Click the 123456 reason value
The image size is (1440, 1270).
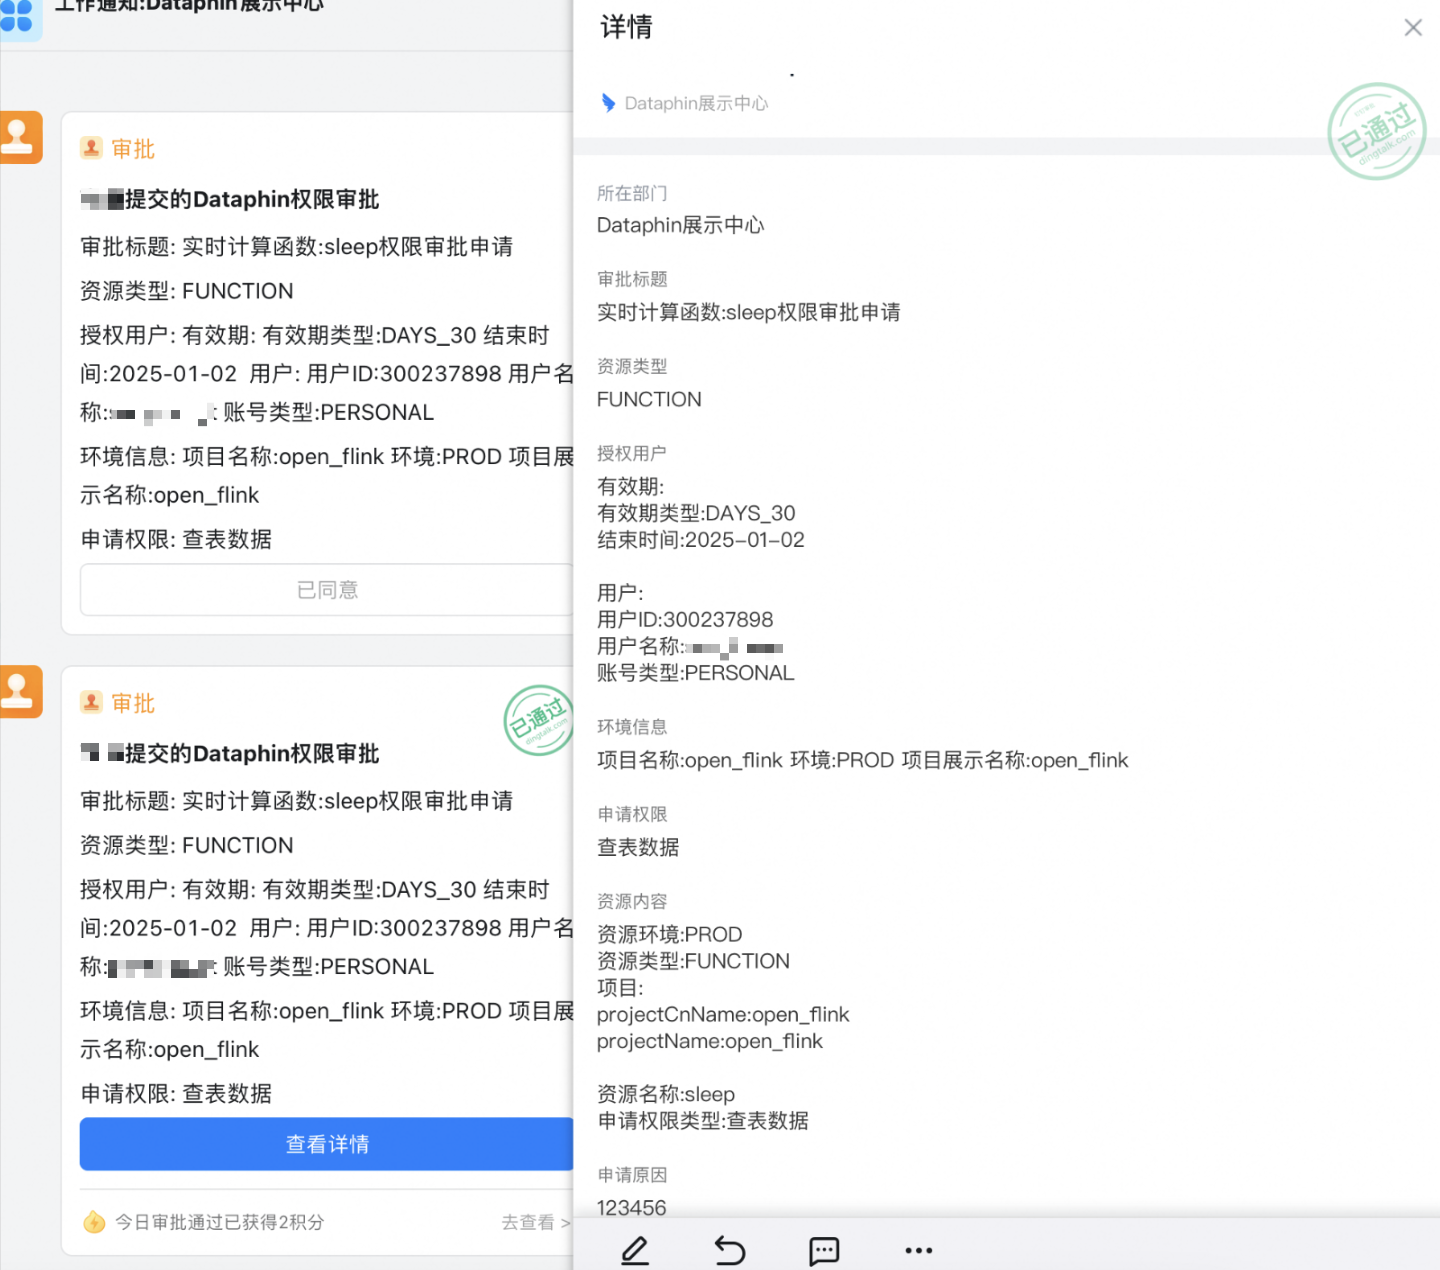click(631, 1208)
